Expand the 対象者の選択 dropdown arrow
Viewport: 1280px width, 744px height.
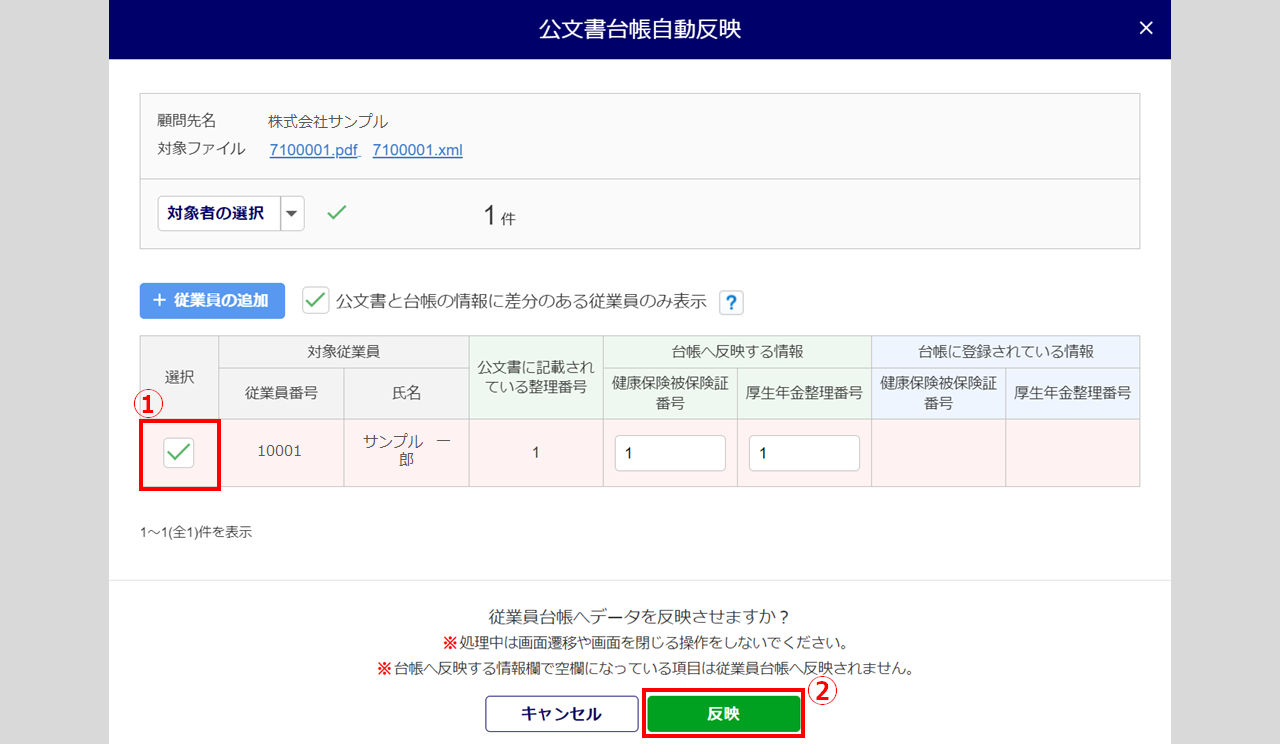click(x=292, y=213)
